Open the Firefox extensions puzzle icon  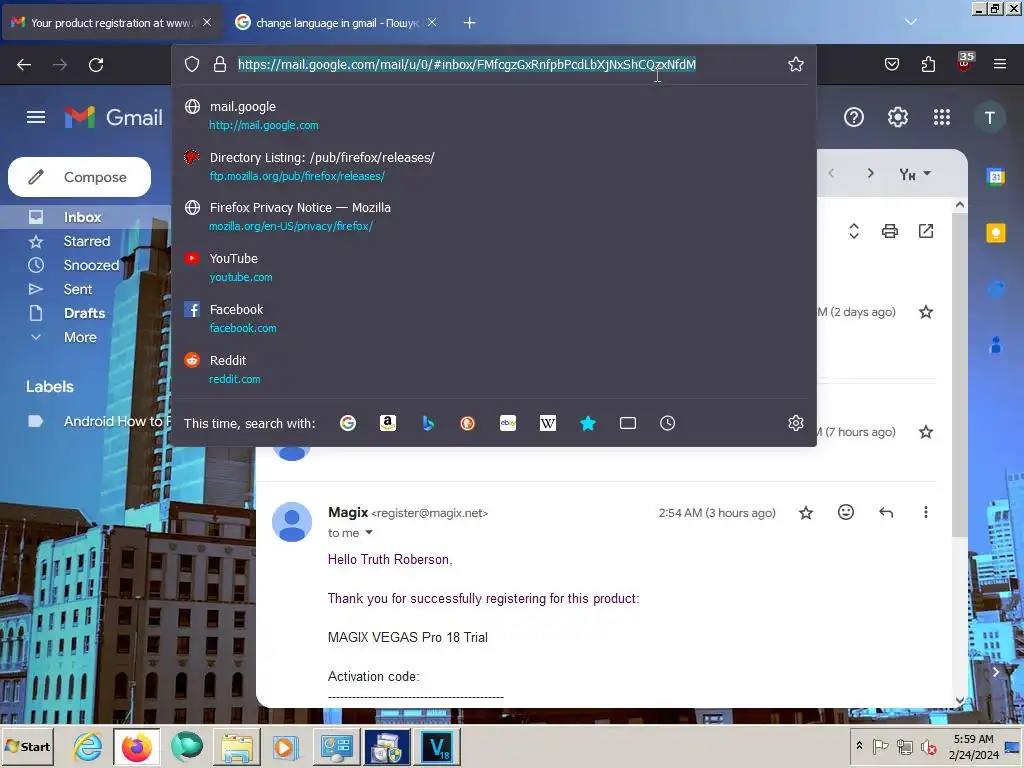tap(928, 64)
